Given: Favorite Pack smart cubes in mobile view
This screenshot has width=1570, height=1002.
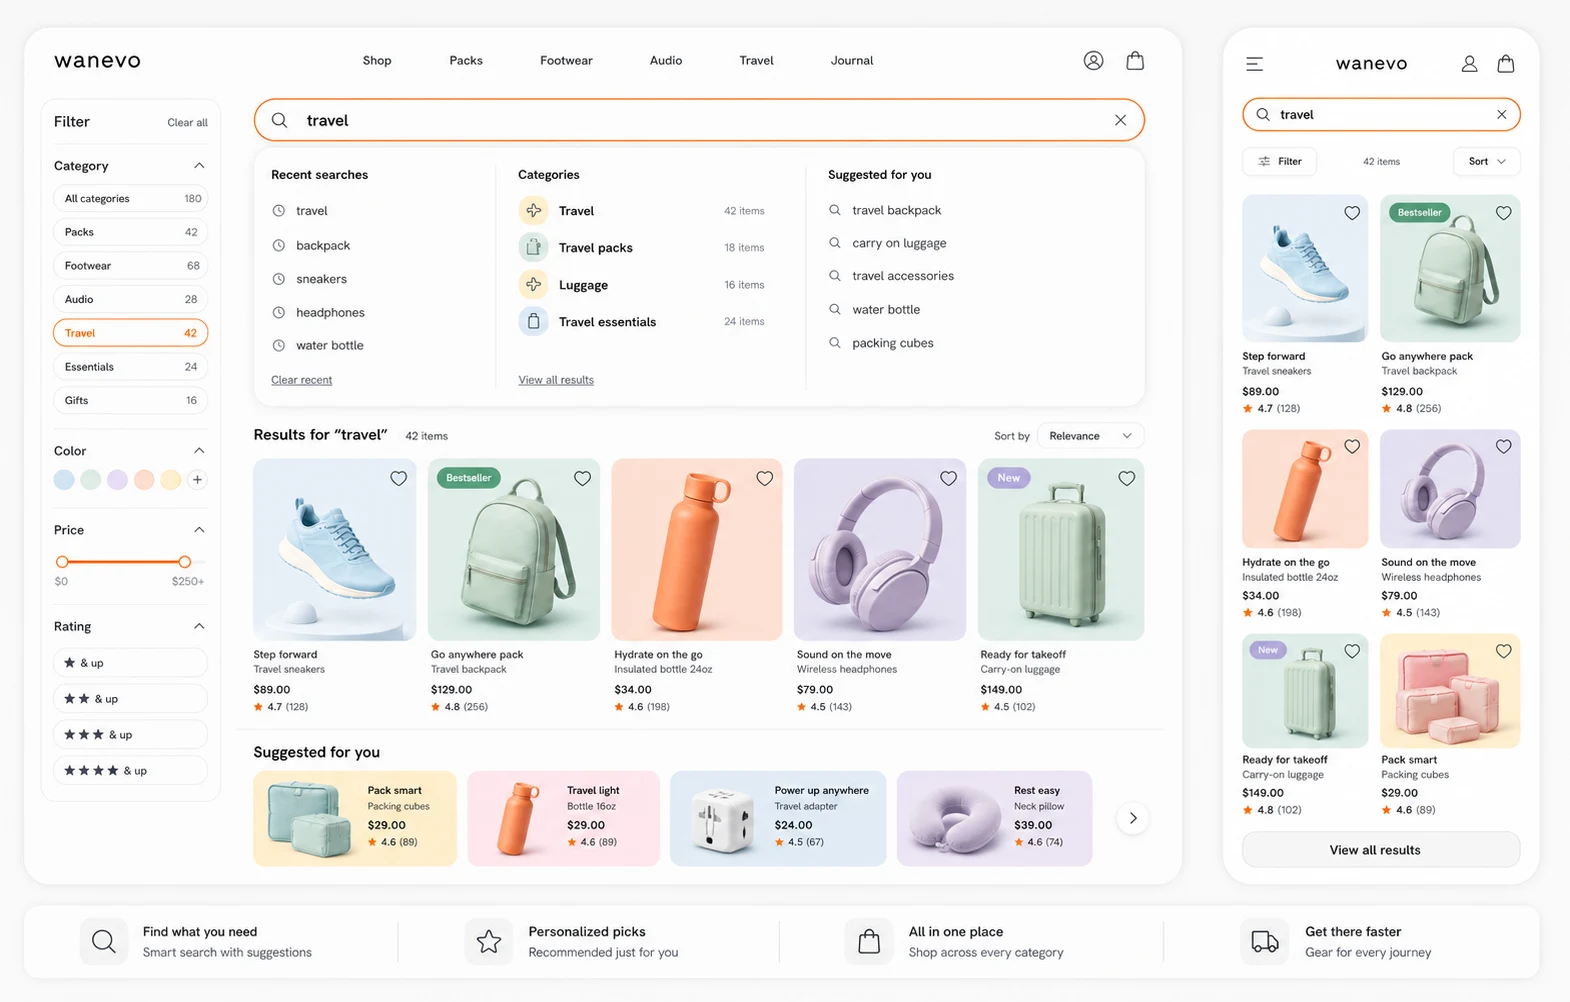Looking at the screenshot, I should click(1503, 651).
